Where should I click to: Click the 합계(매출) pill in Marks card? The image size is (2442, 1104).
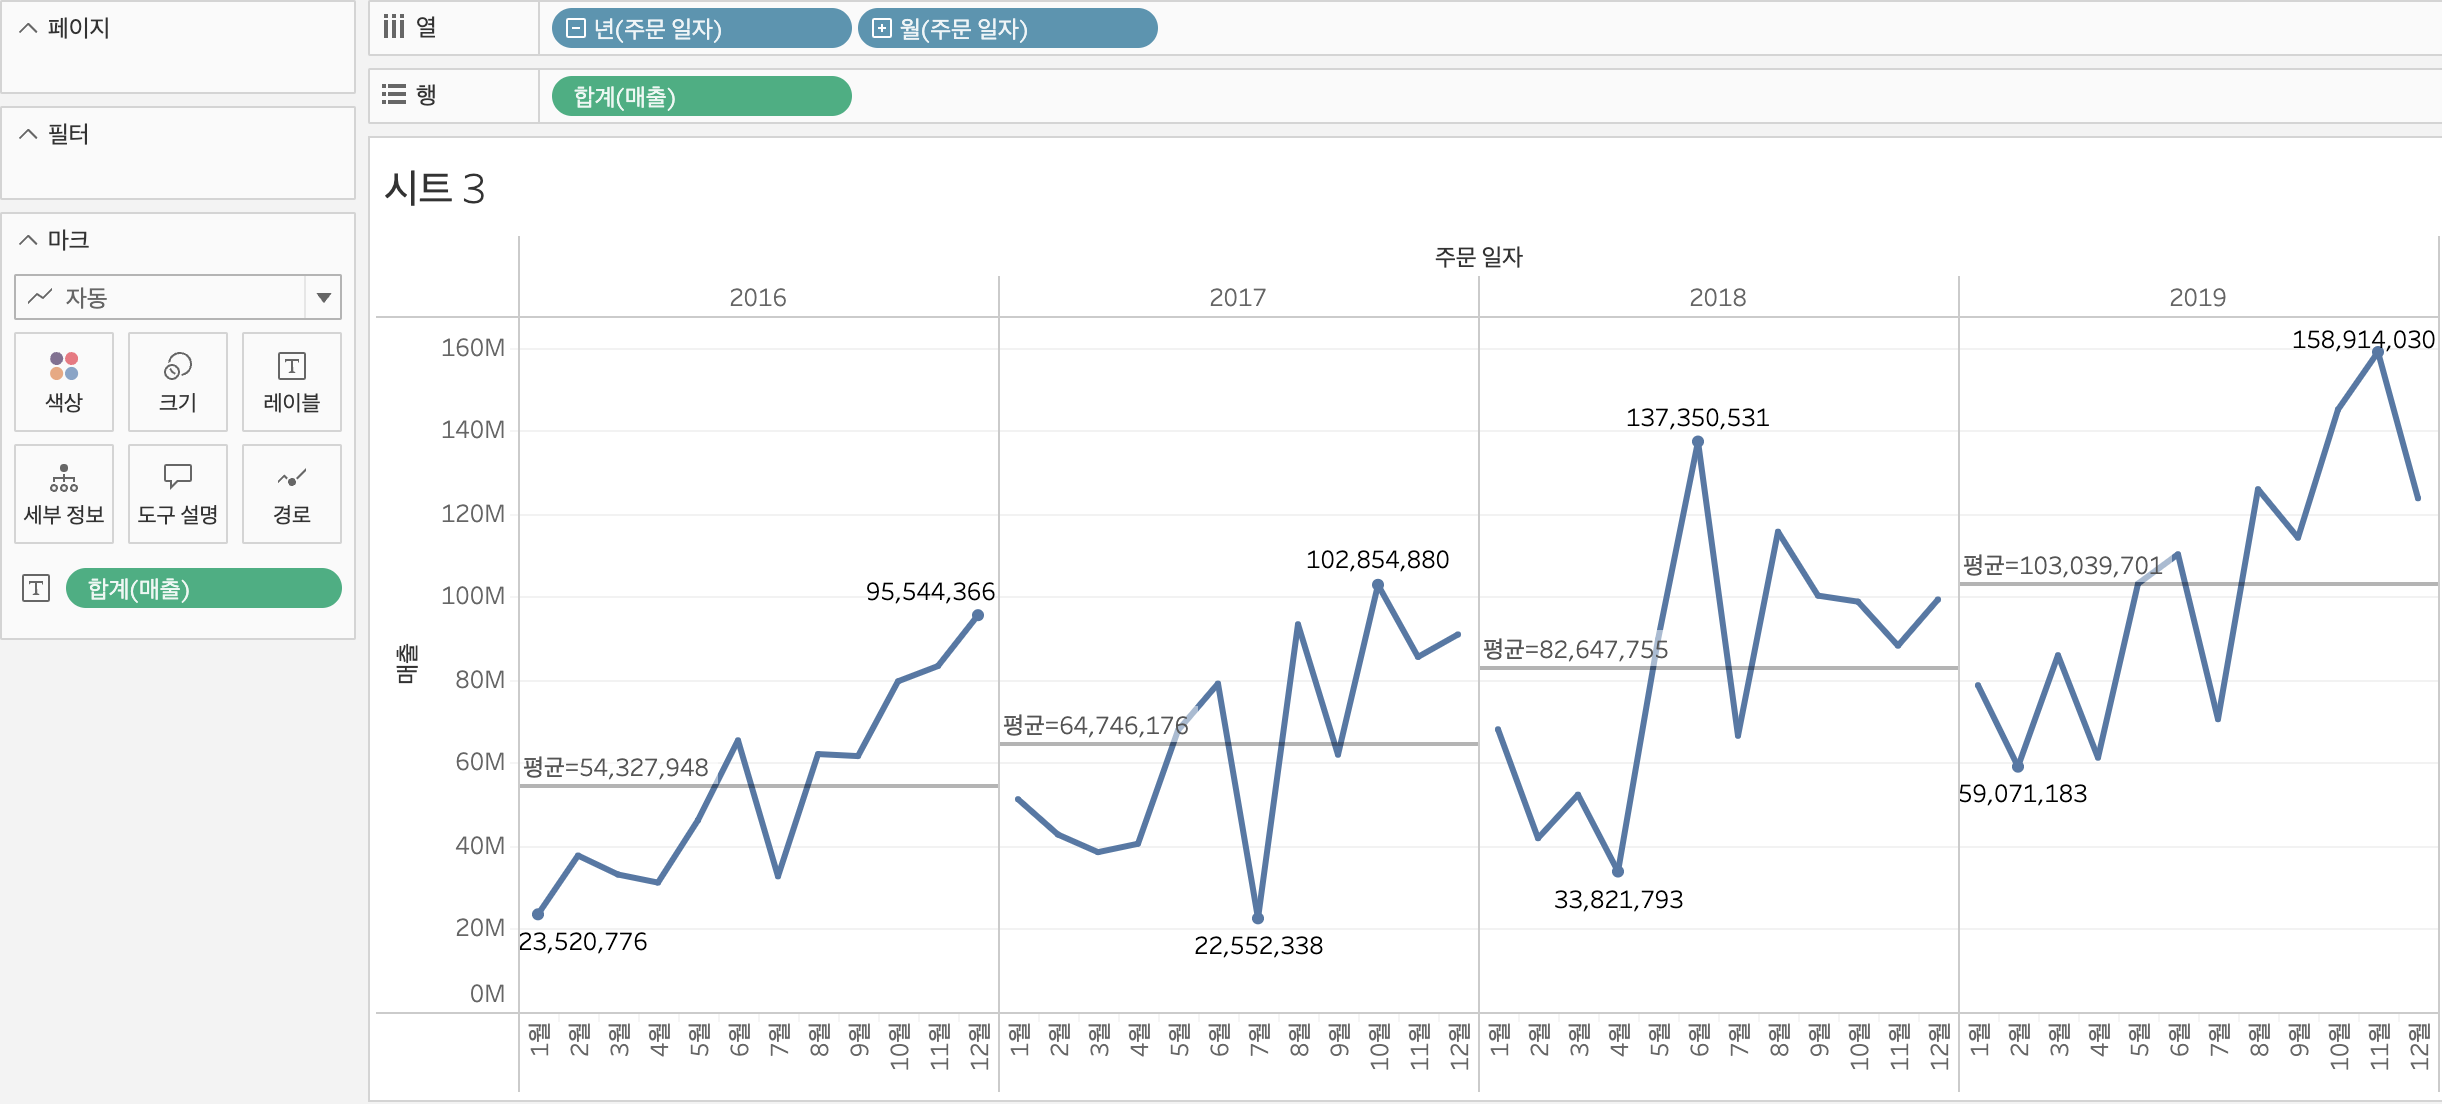click(x=203, y=588)
